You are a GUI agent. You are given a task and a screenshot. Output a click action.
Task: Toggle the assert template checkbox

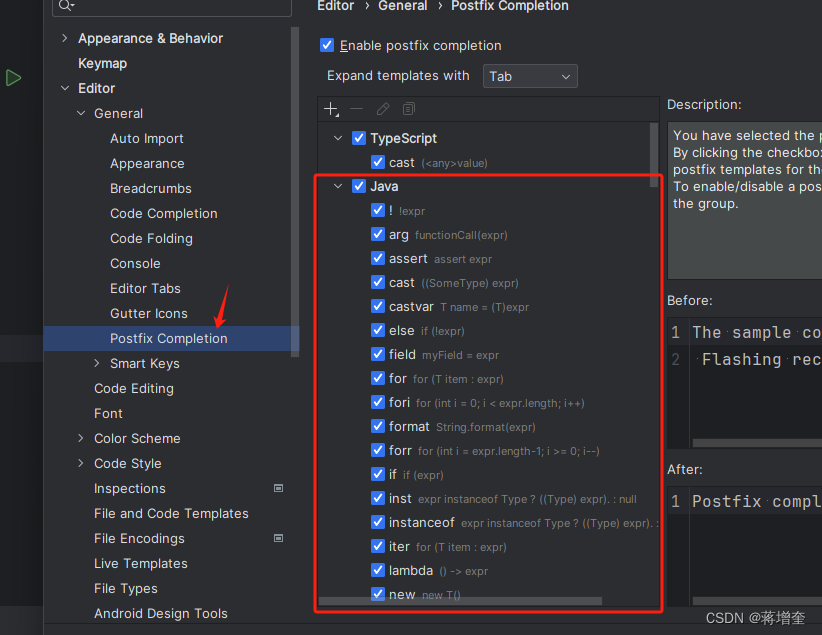377,258
